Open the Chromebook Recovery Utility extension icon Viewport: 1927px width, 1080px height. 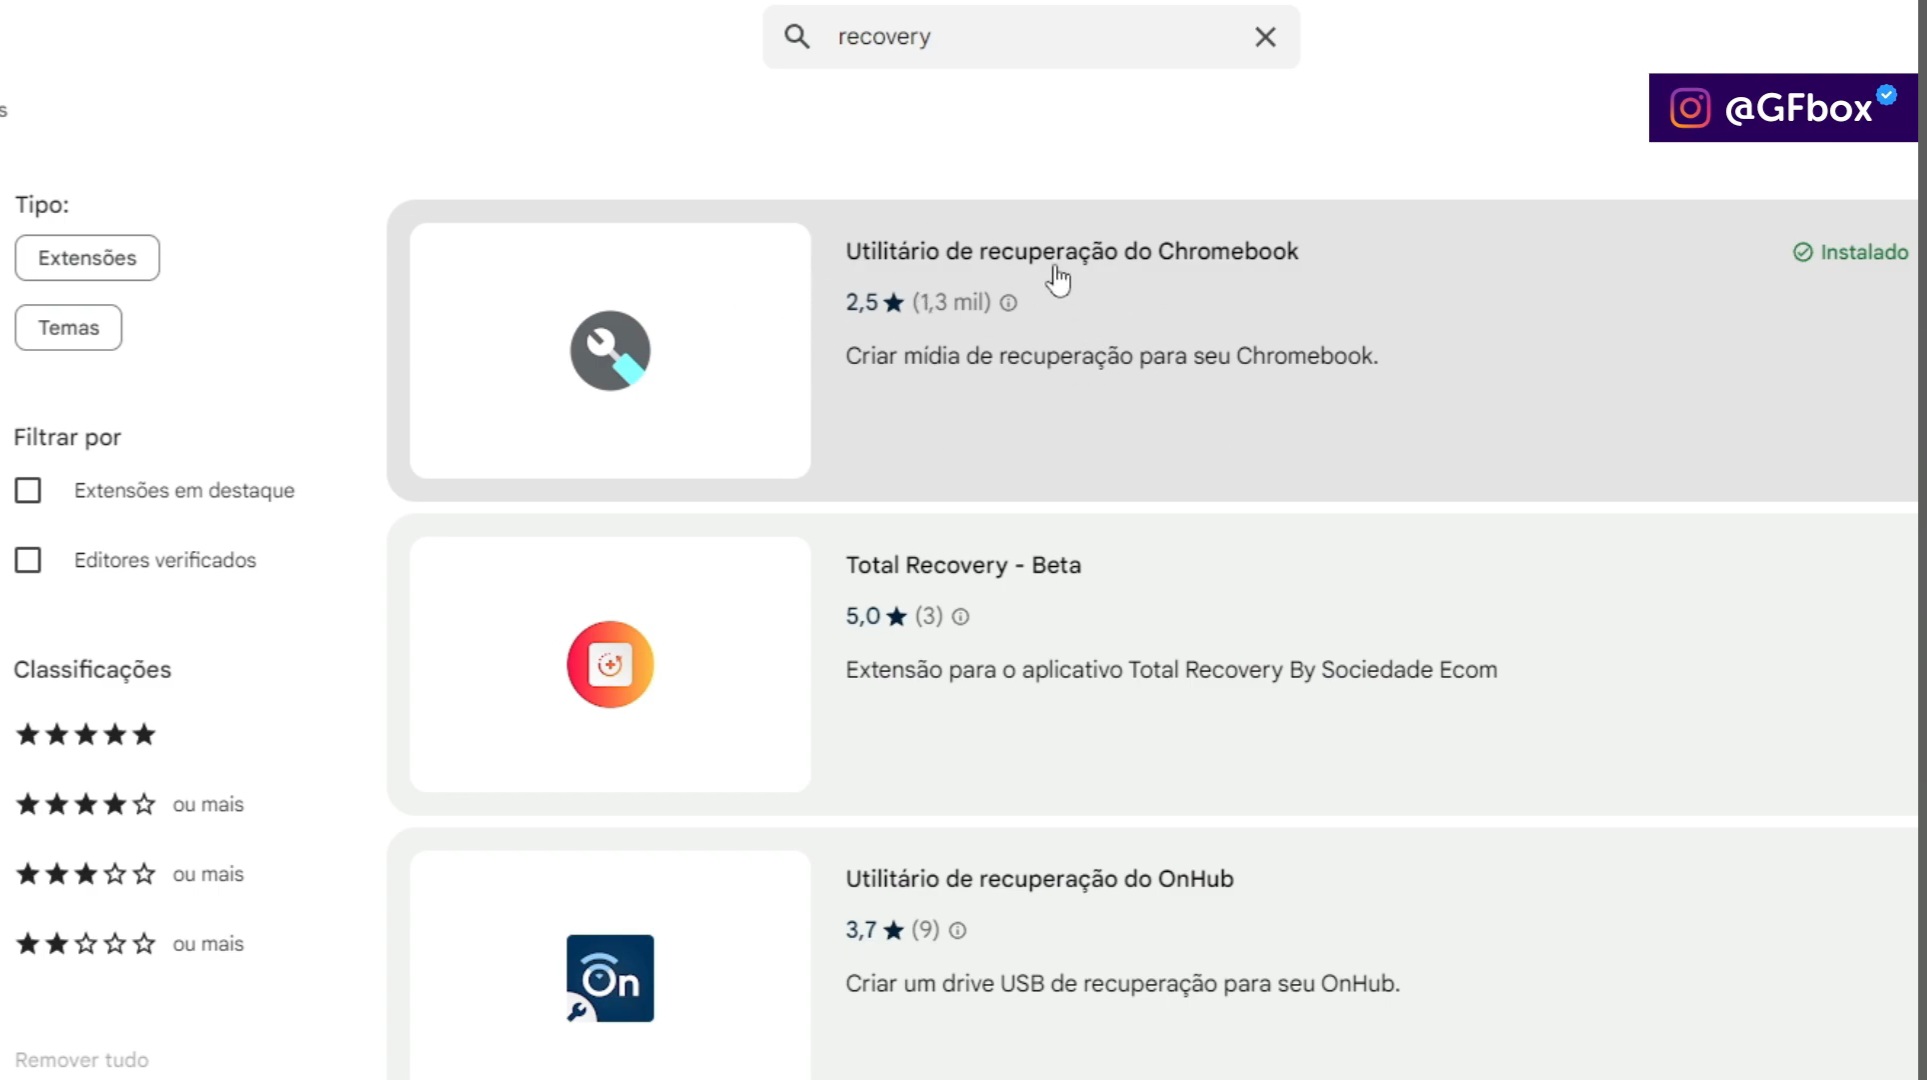click(609, 350)
